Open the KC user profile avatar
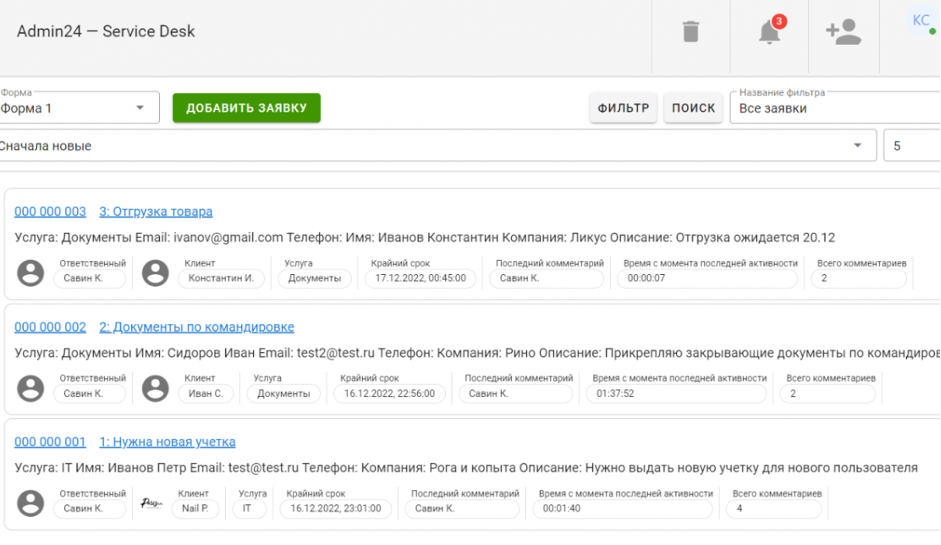Viewport: 941px width, 545px height. [920, 21]
